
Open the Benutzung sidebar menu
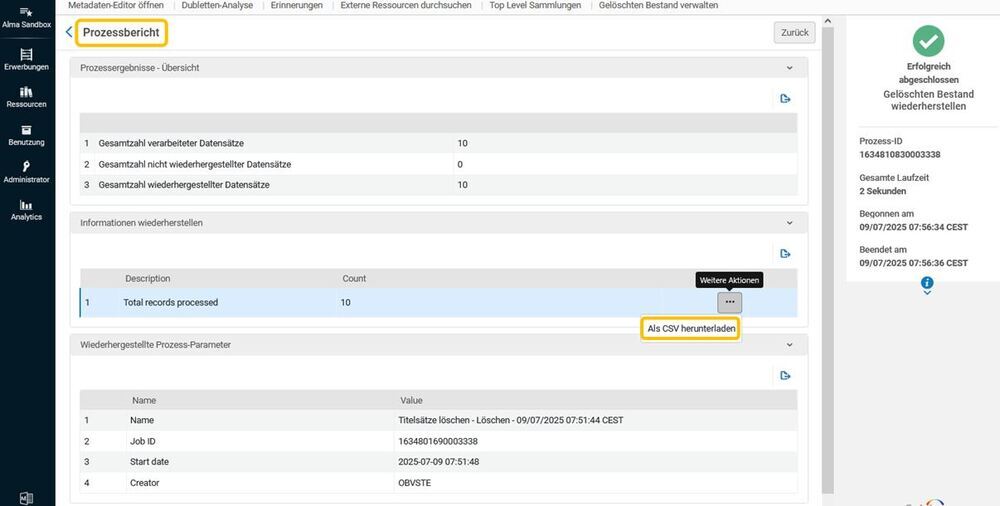tap(26, 135)
